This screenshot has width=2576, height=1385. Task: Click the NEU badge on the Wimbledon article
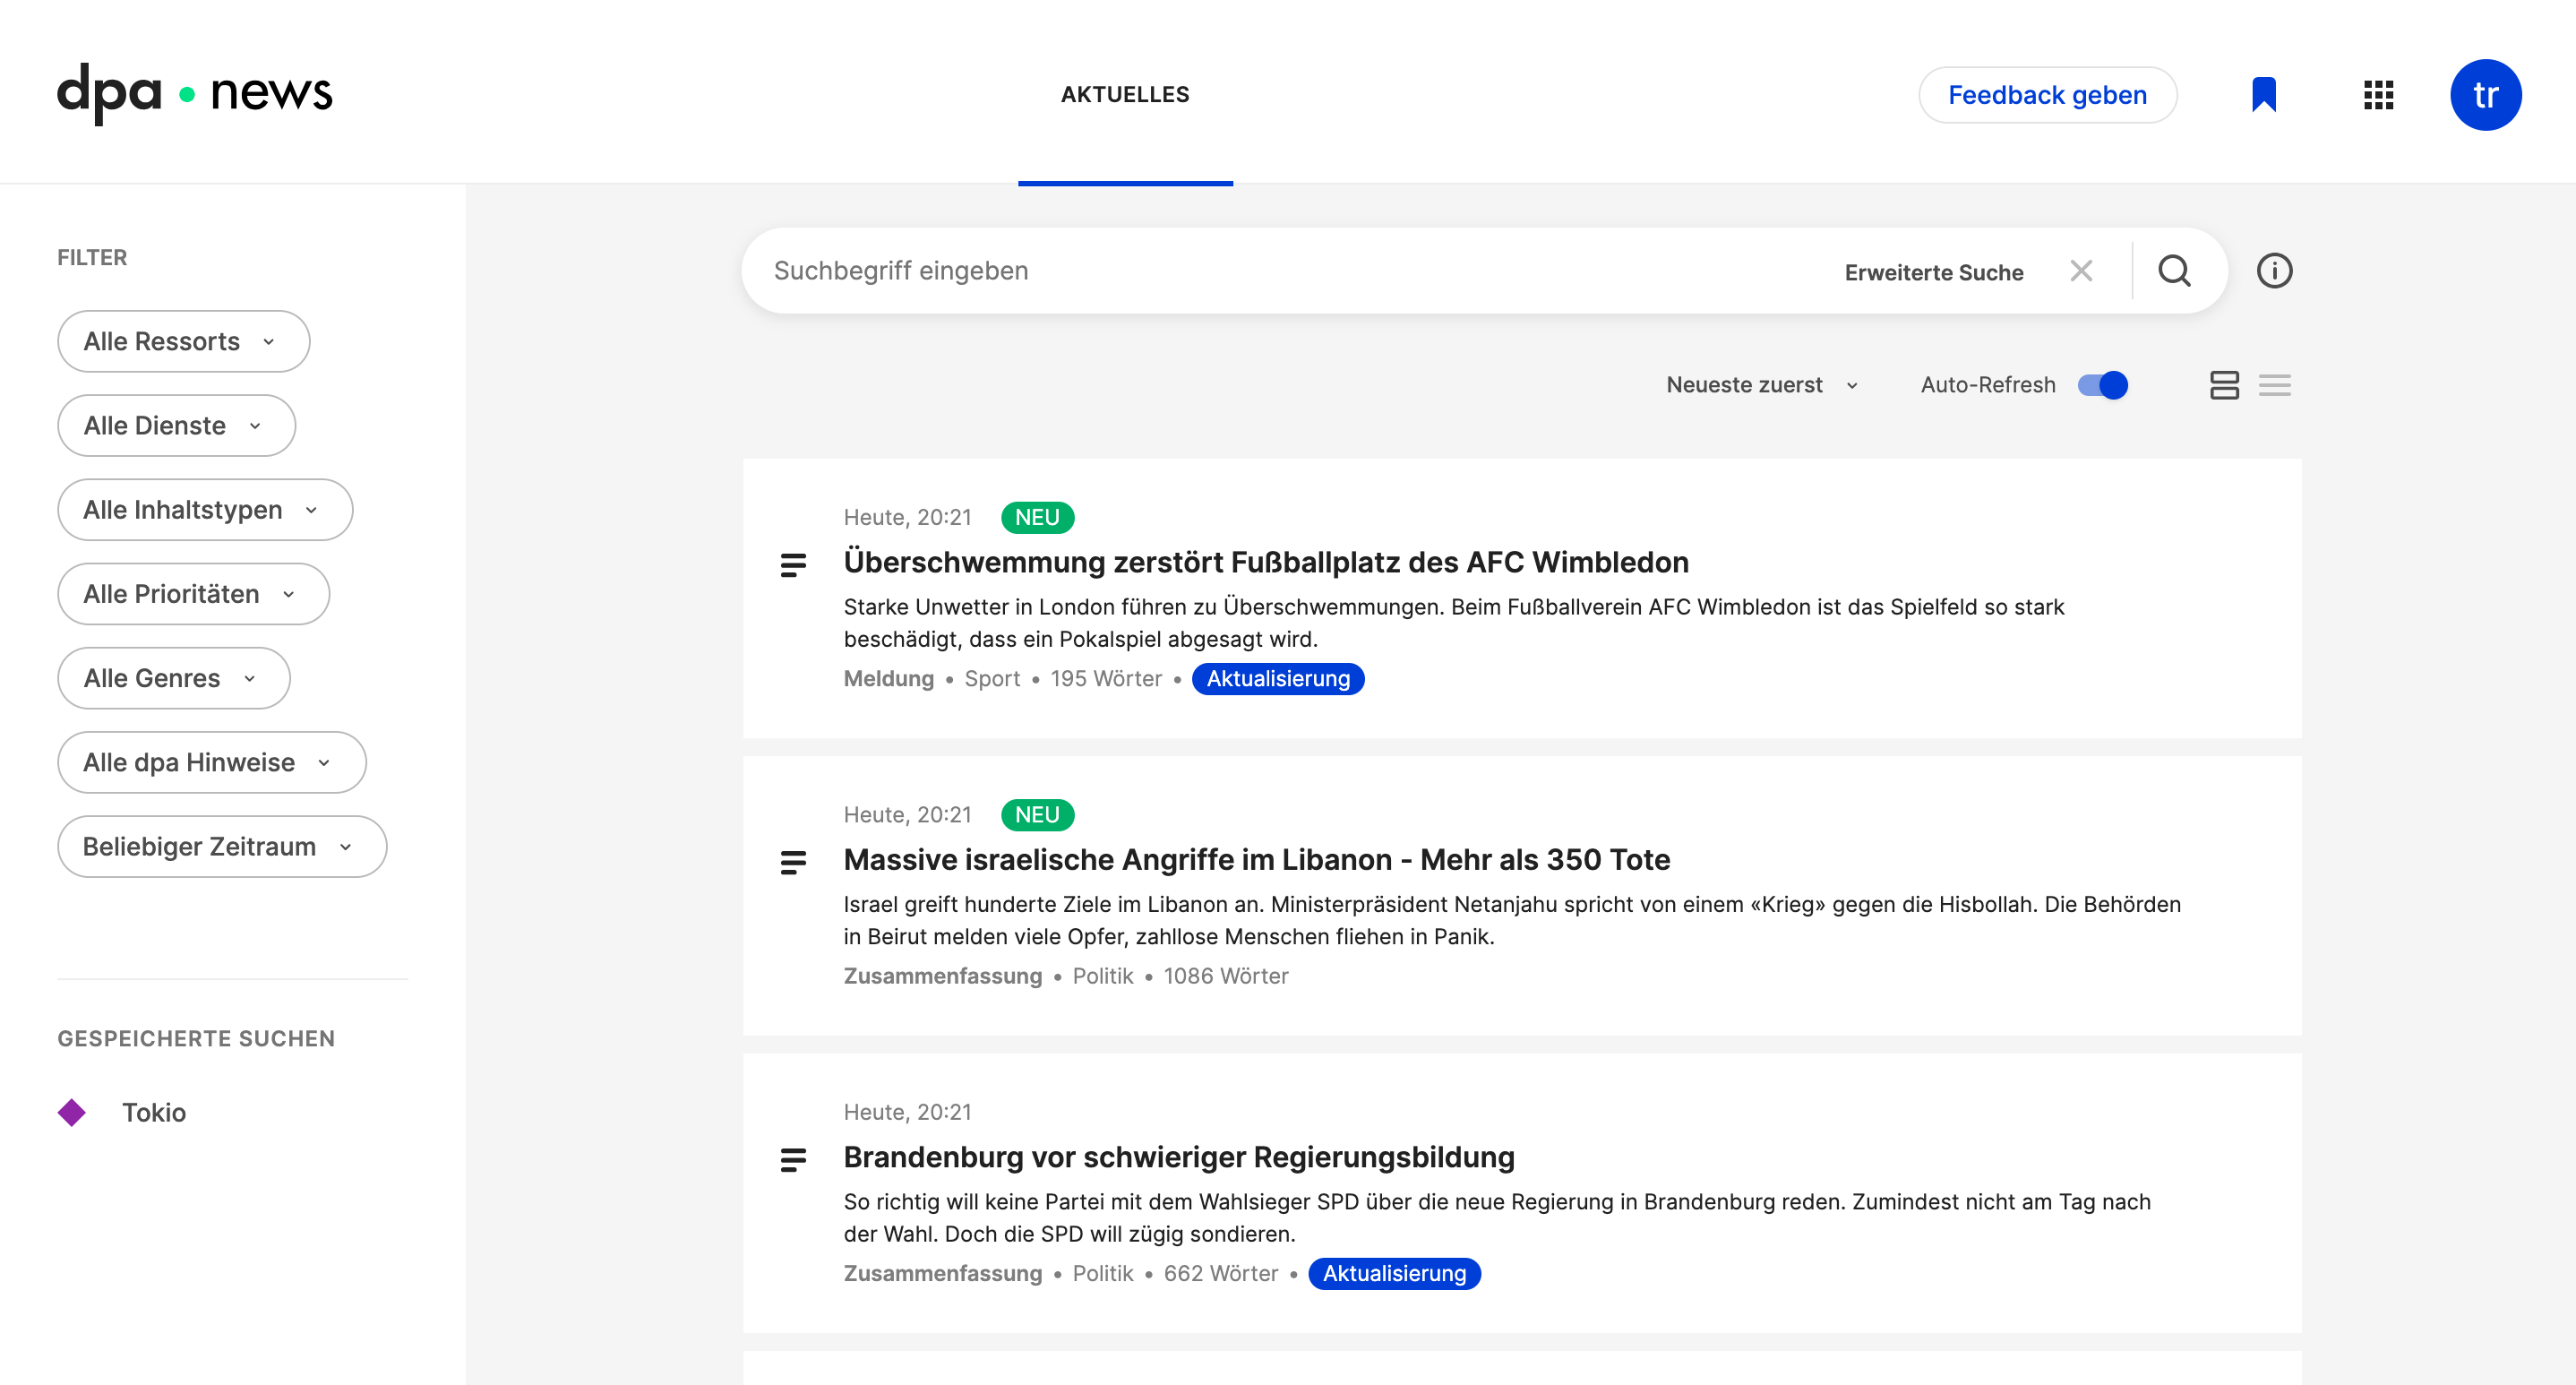pos(1037,517)
